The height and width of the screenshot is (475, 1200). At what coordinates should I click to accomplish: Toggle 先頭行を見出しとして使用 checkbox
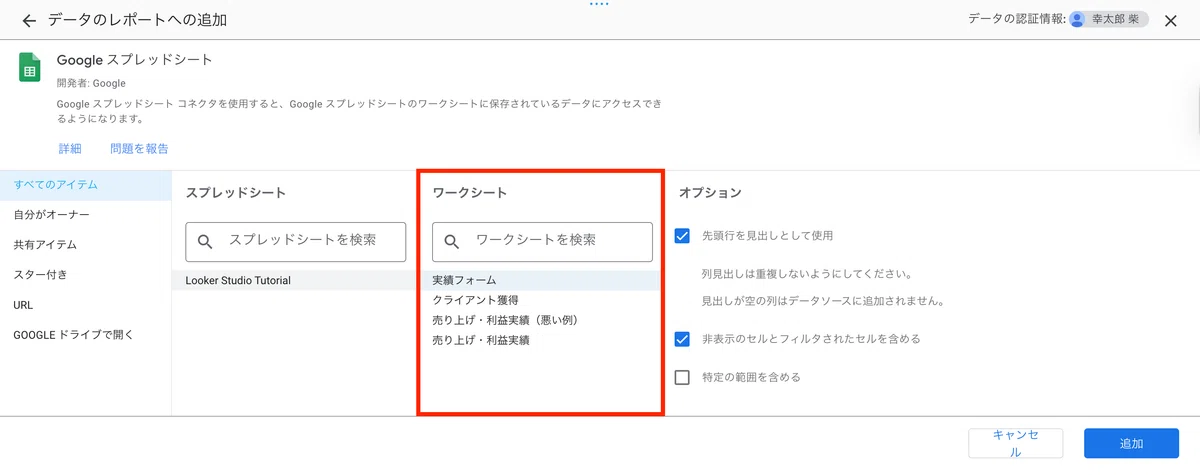click(x=682, y=236)
